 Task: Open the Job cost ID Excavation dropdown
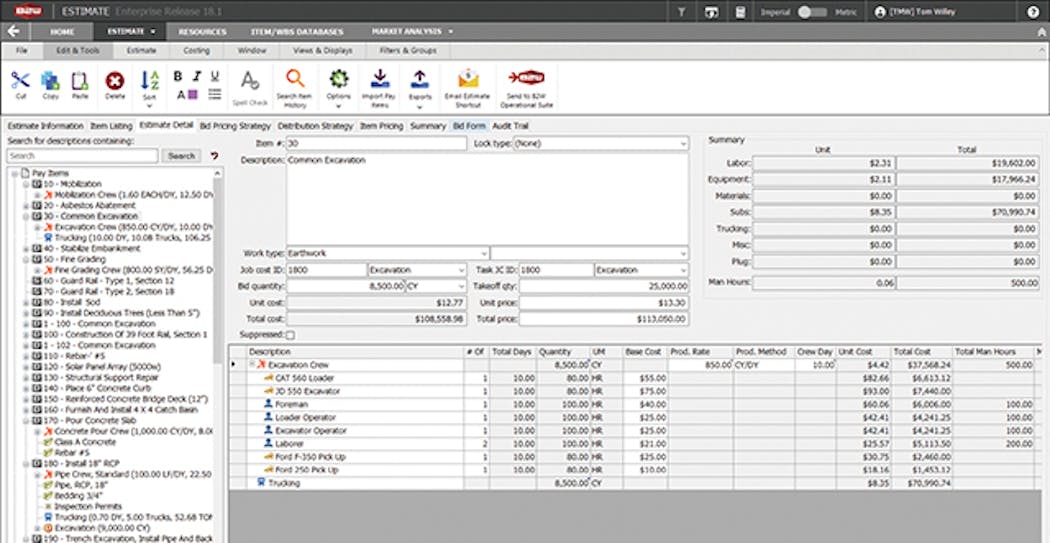[461, 270]
